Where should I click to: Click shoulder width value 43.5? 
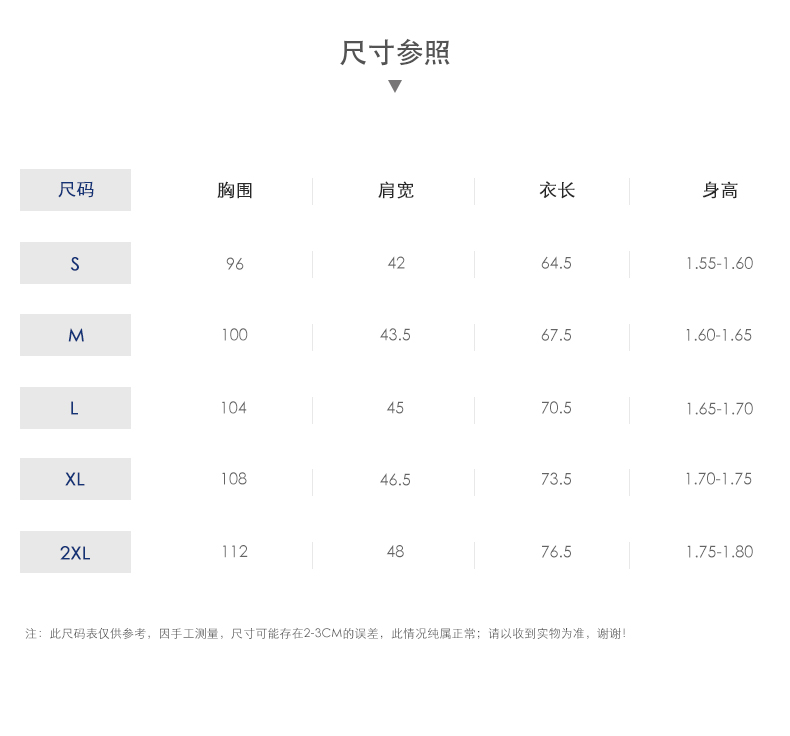point(395,335)
